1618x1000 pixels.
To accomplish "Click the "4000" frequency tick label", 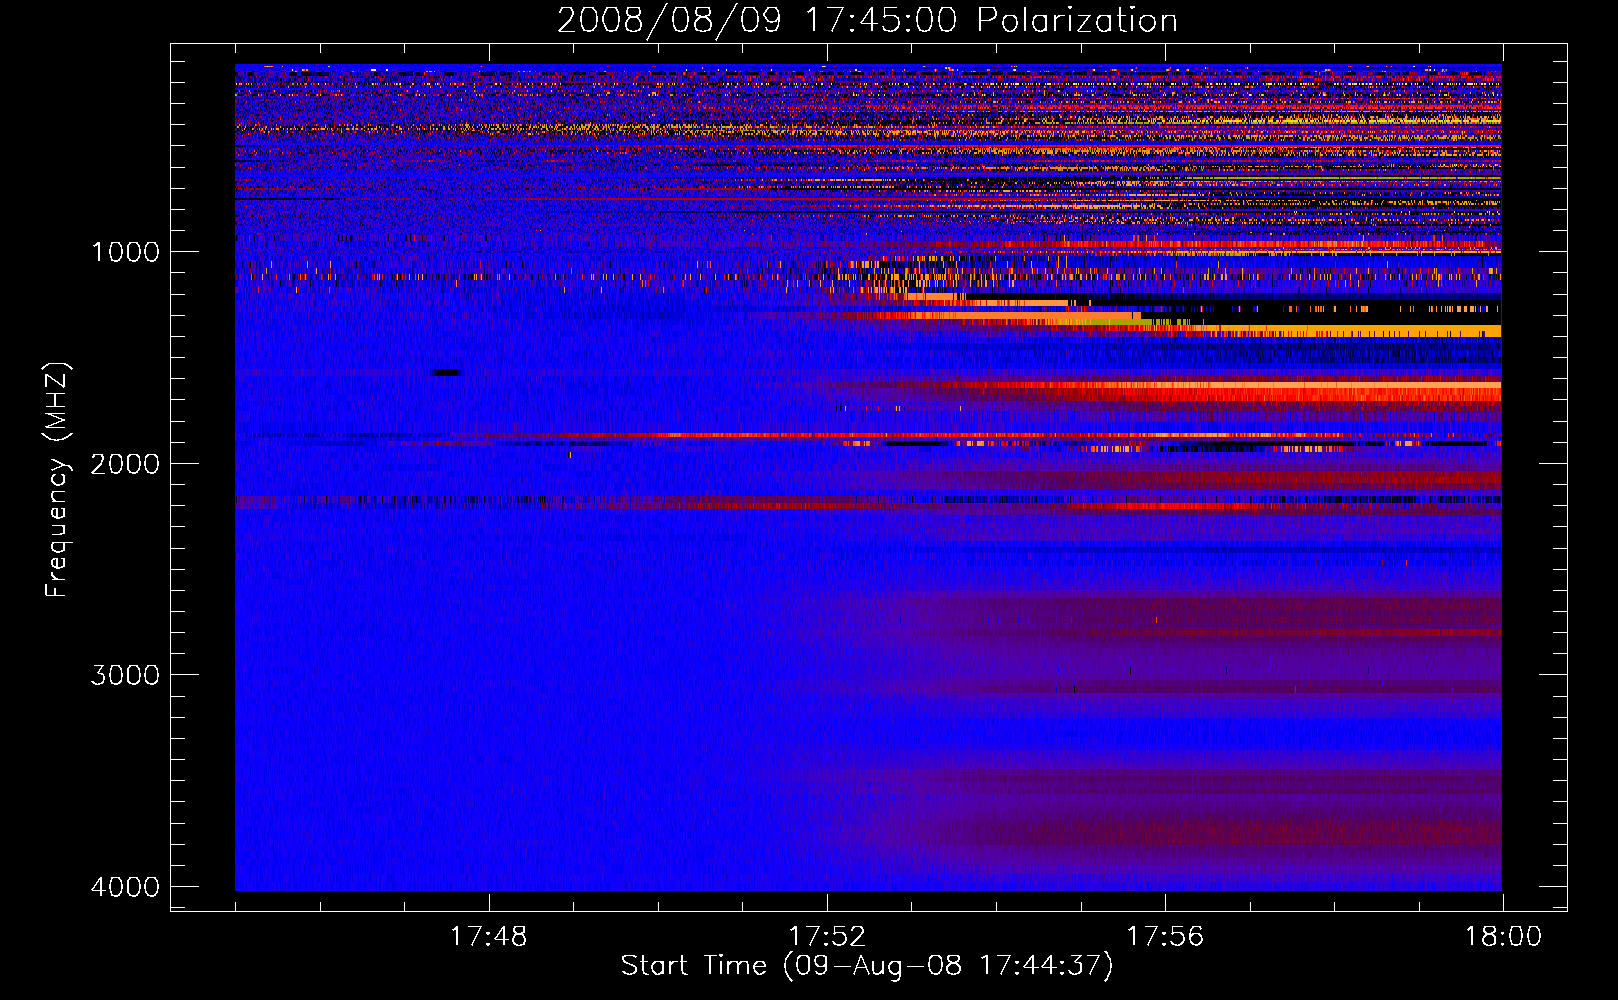I will pos(125,887).
